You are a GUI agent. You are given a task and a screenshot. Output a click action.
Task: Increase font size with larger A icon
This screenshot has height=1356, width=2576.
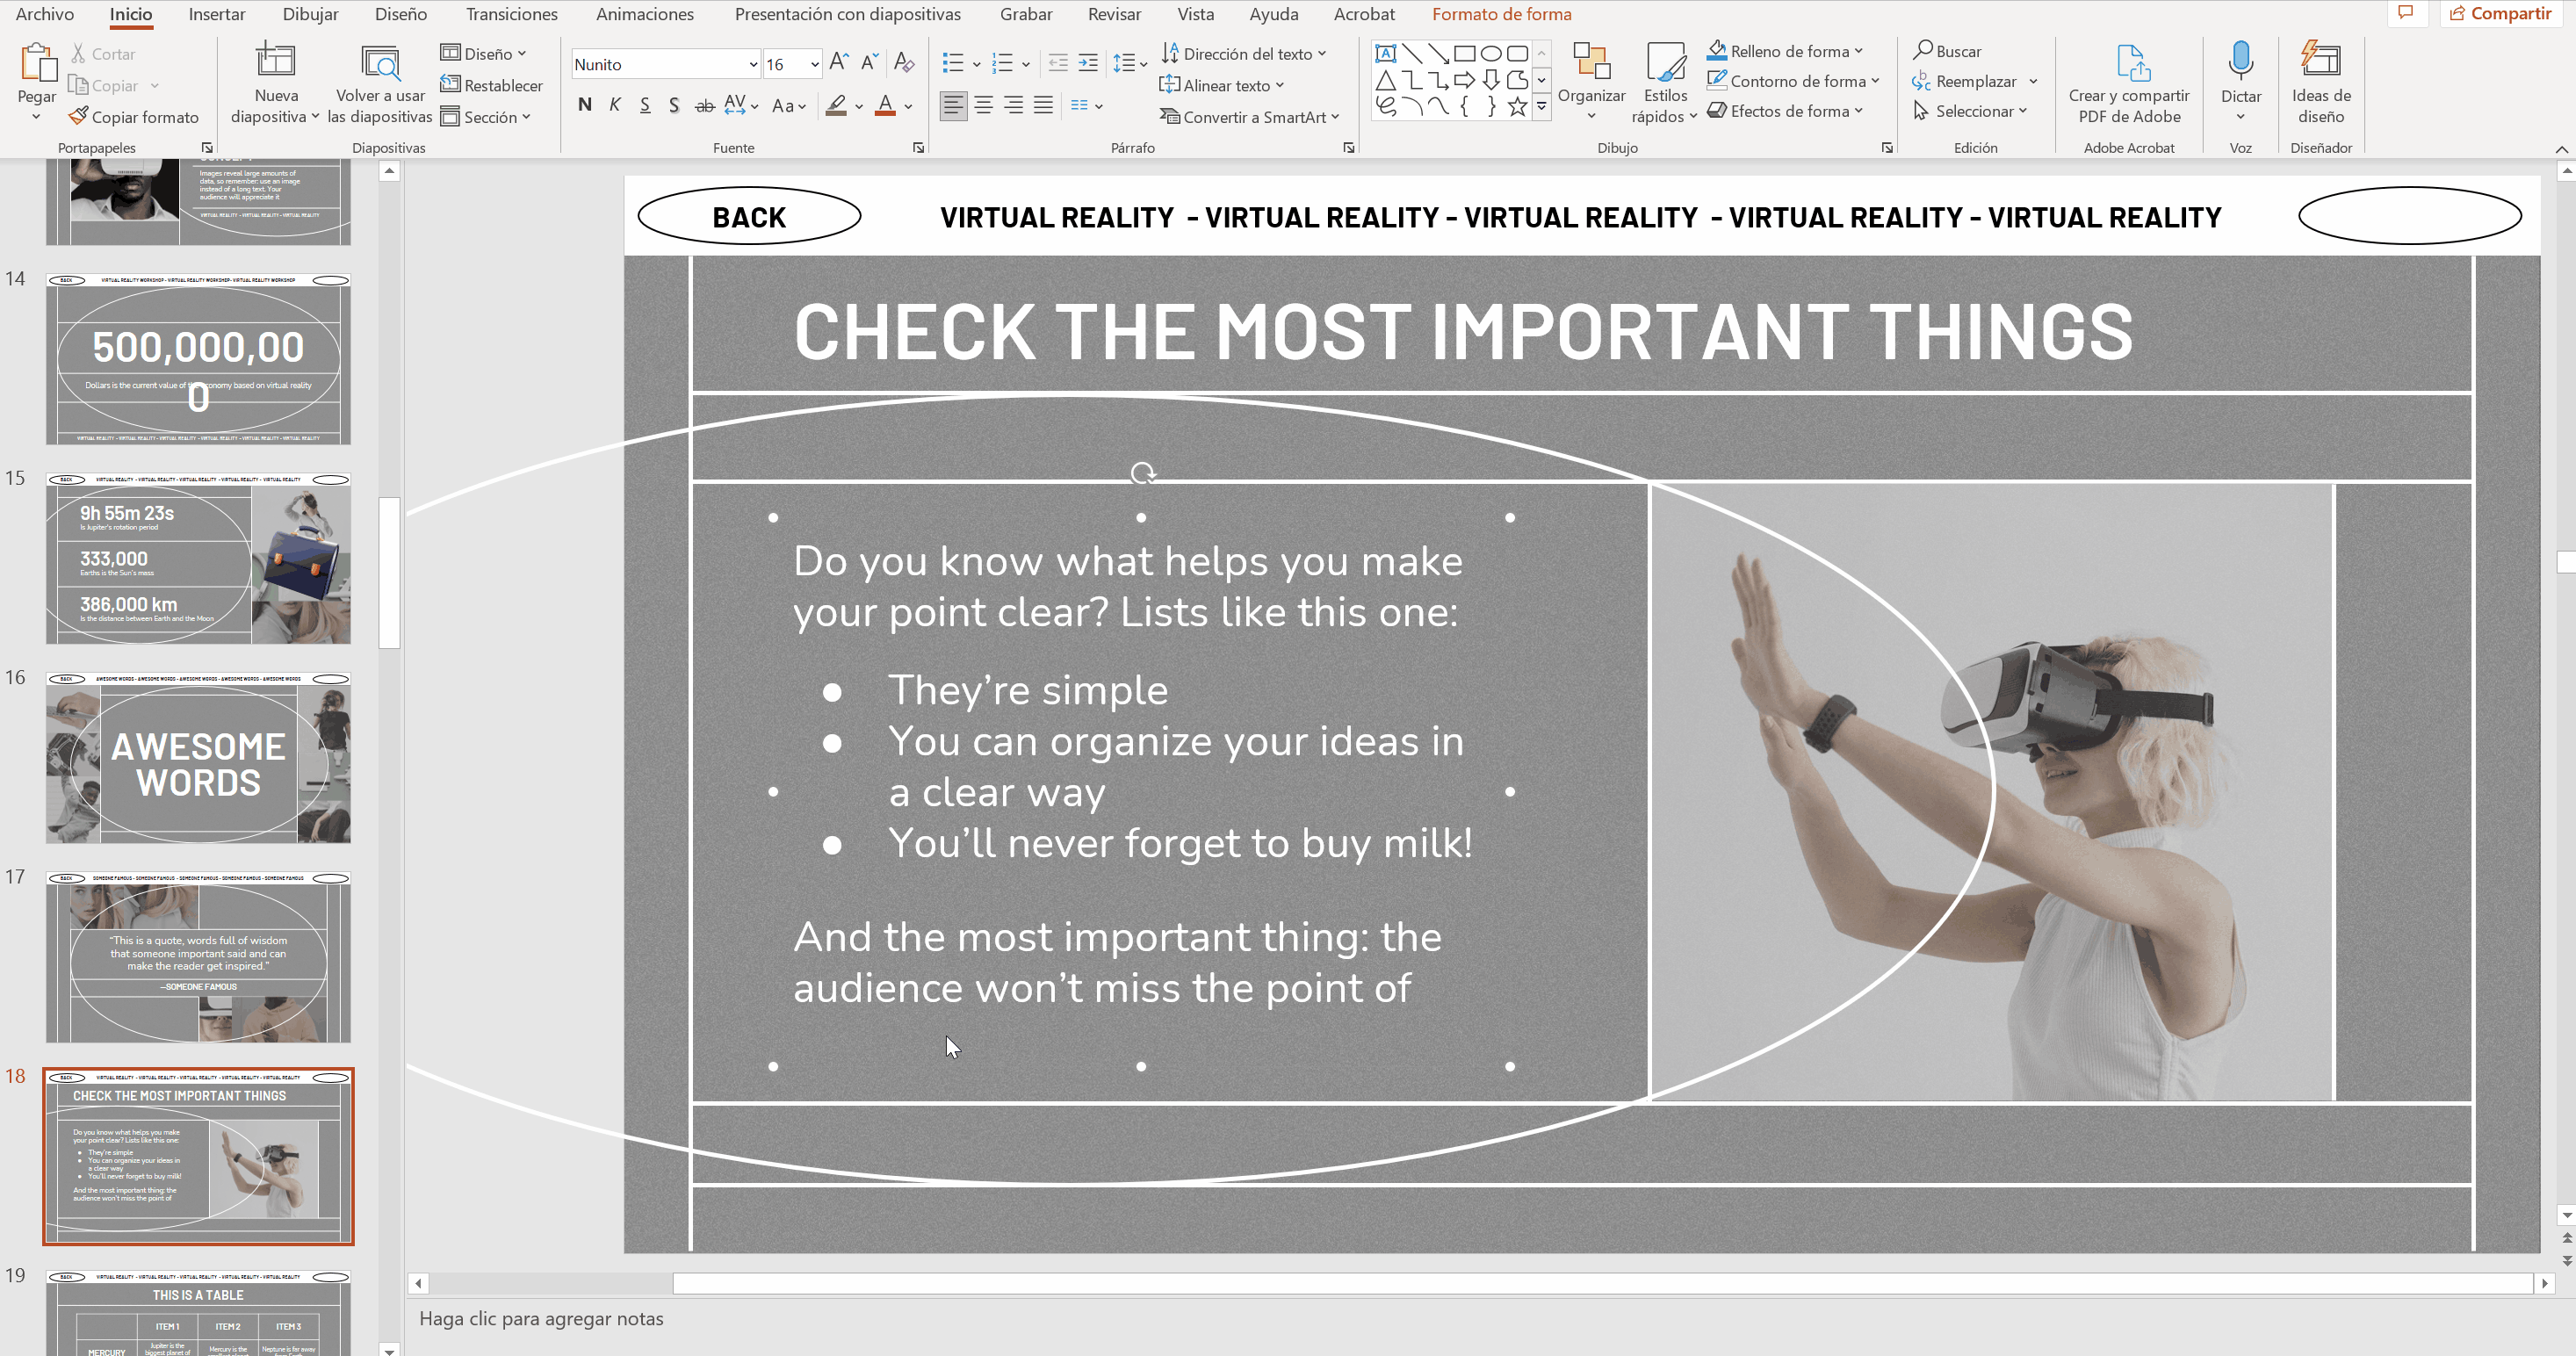(839, 62)
